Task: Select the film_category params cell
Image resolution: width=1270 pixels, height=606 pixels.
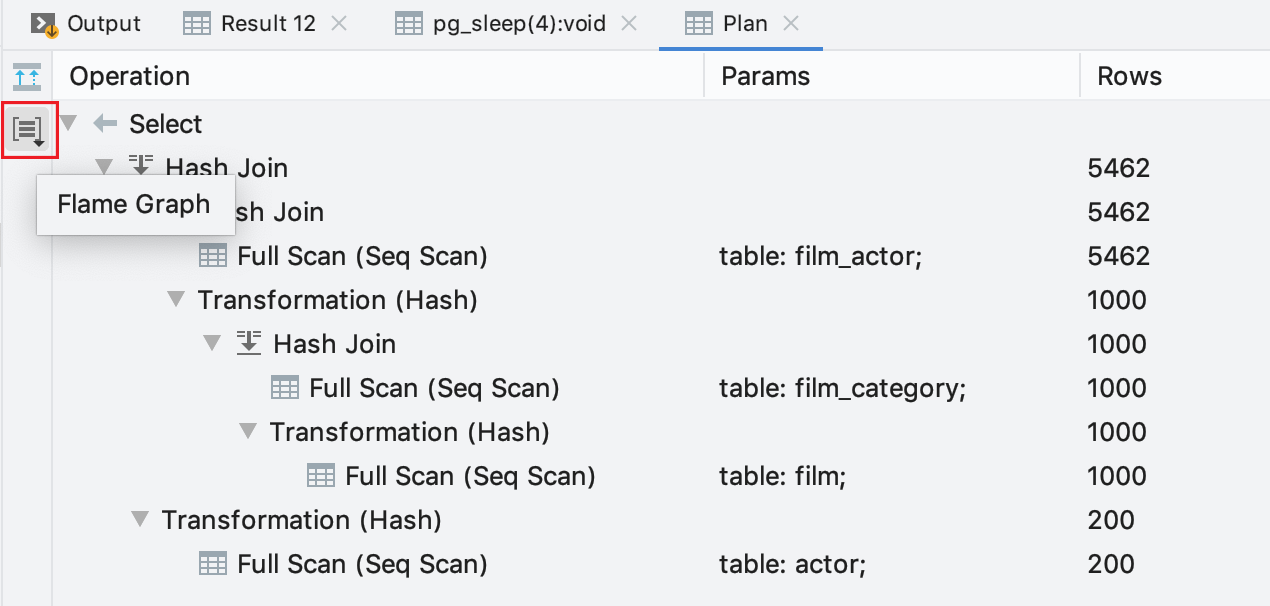Action: click(x=842, y=388)
